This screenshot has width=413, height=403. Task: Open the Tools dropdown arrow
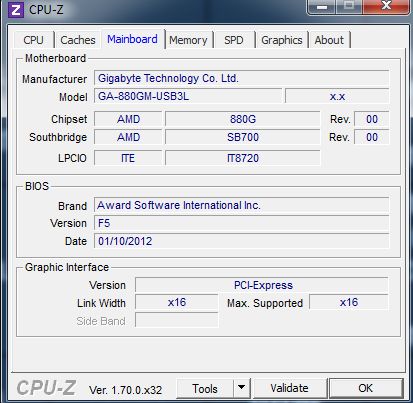pyautogui.click(x=242, y=388)
